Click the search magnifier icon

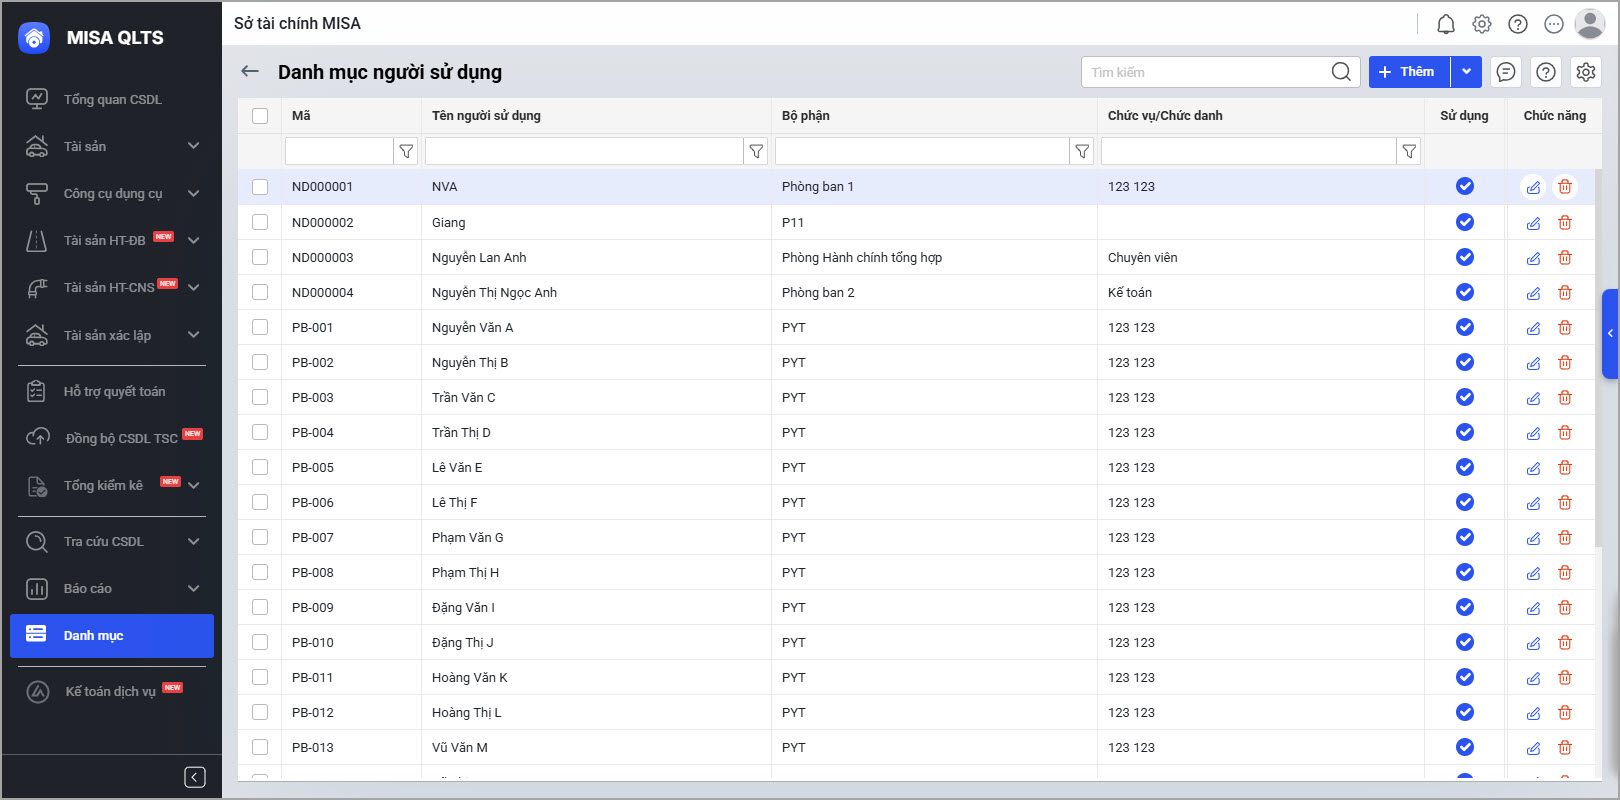1341,72
